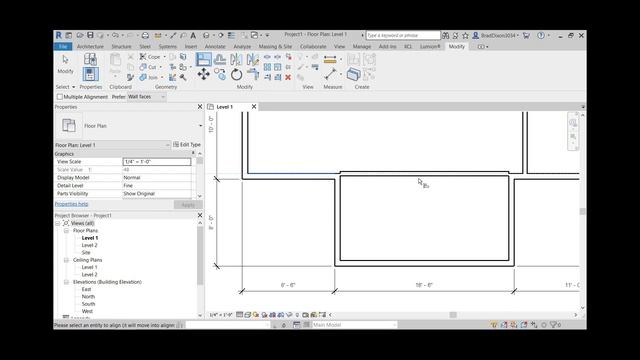The width and height of the screenshot is (640, 360).
Task: Collapse the Graphics properties section
Action: 193,153
